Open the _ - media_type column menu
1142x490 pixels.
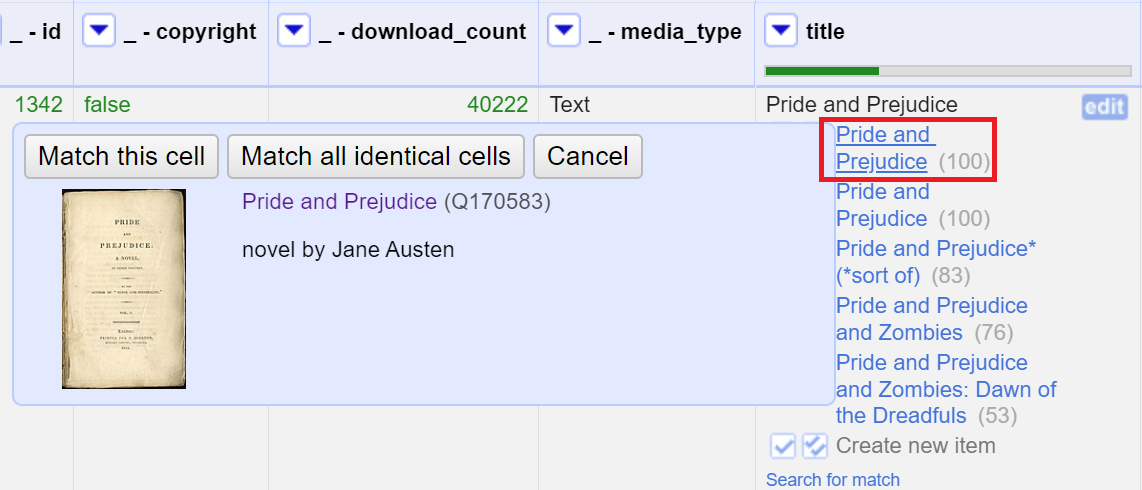click(x=564, y=32)
